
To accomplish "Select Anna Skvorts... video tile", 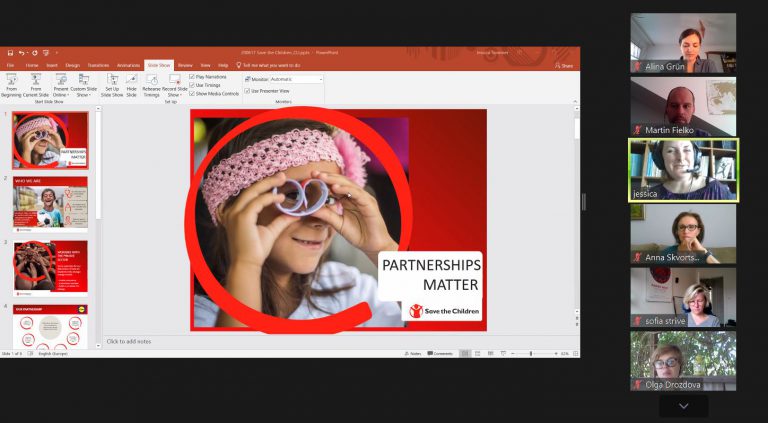I will pos(683,234).
